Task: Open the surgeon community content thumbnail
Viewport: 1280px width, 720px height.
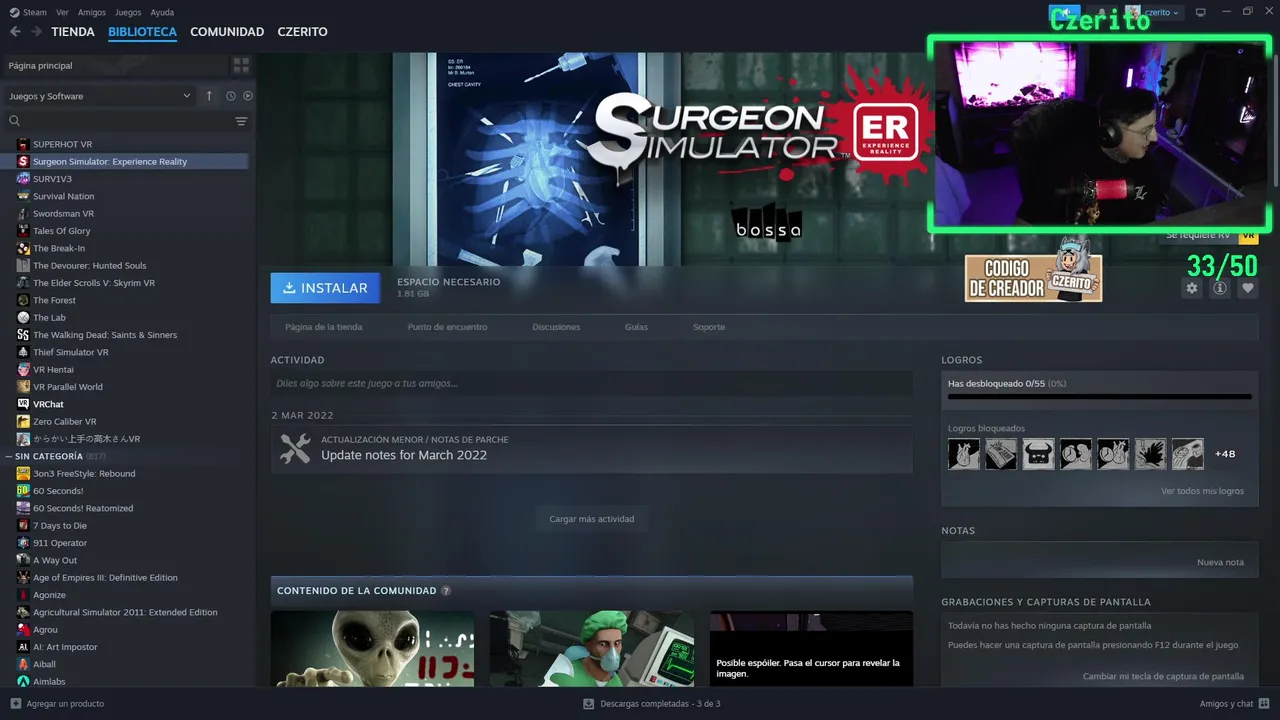Action: 591,649
